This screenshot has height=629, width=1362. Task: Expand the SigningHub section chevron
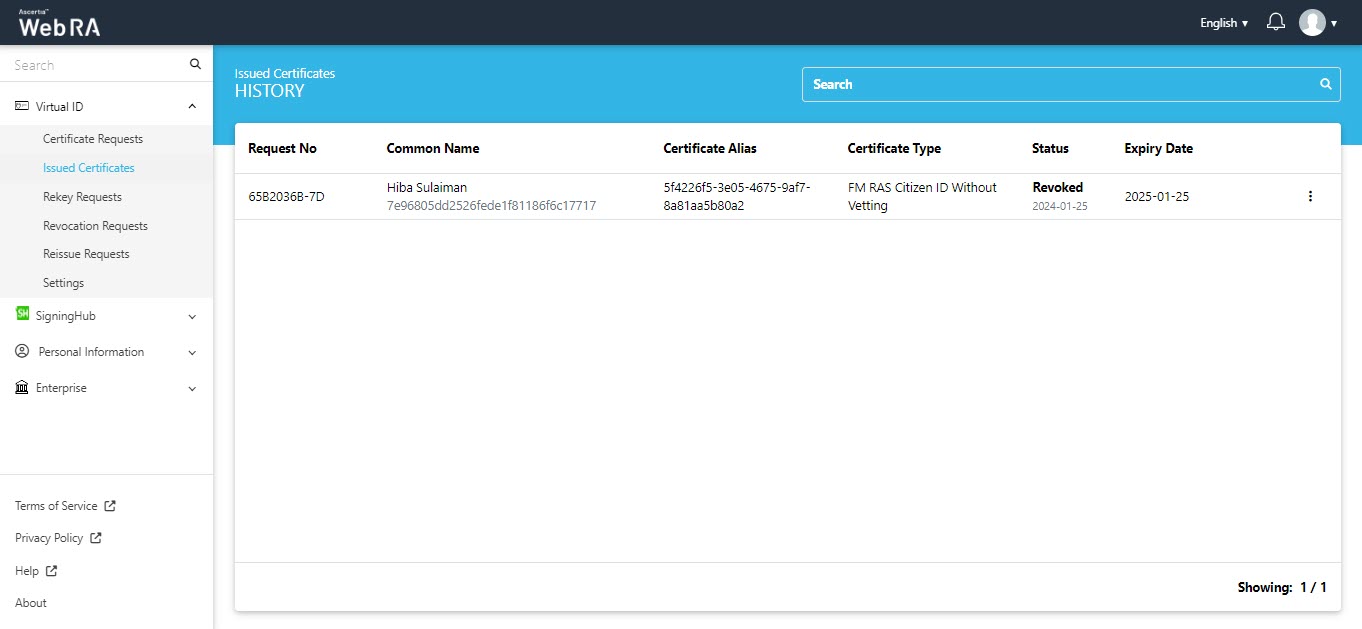coord(192,316)
